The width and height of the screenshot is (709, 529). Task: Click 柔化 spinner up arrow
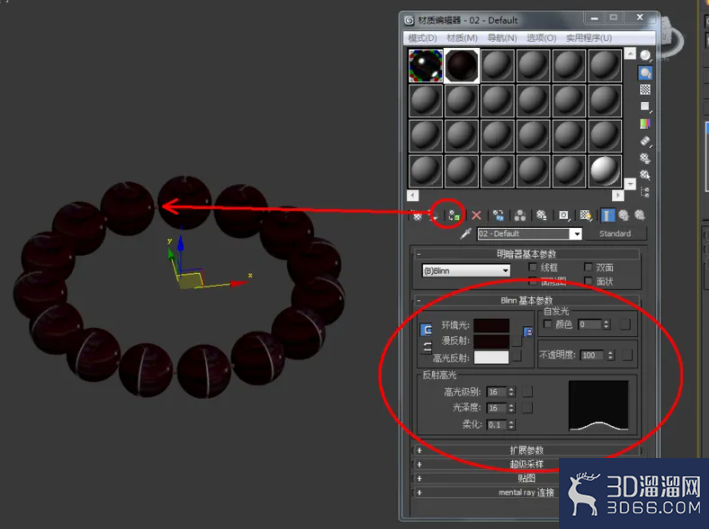[x=511, y=422]
